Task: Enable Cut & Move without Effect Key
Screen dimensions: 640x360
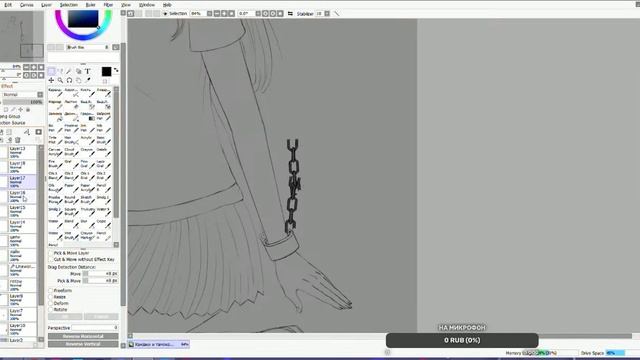Action: (x=51, y=260)
